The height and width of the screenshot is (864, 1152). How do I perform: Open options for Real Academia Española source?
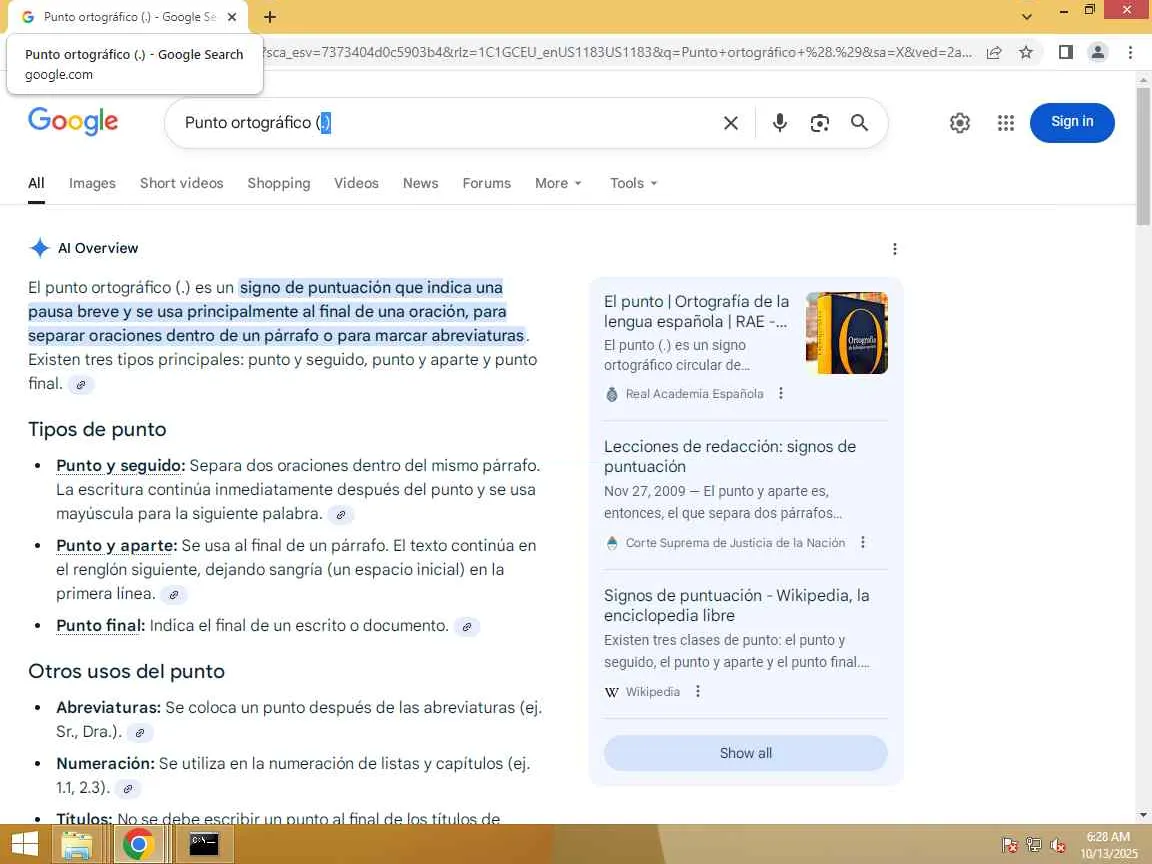tap(781, 394)
